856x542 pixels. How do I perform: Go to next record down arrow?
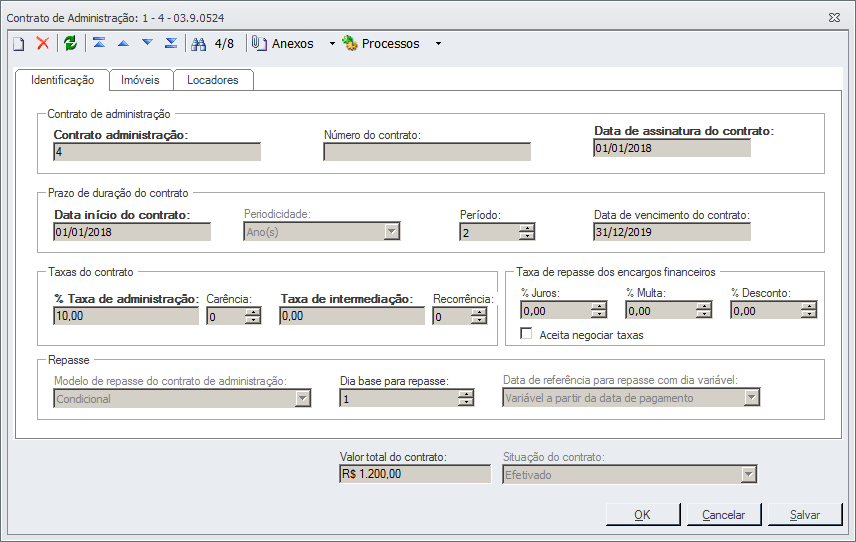pos(147,42)
